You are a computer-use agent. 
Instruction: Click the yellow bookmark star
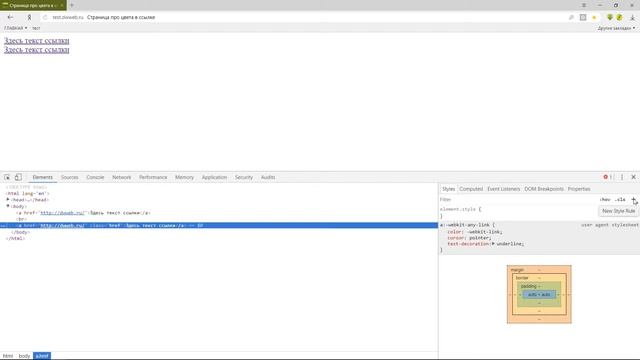(x=594, y=18)
